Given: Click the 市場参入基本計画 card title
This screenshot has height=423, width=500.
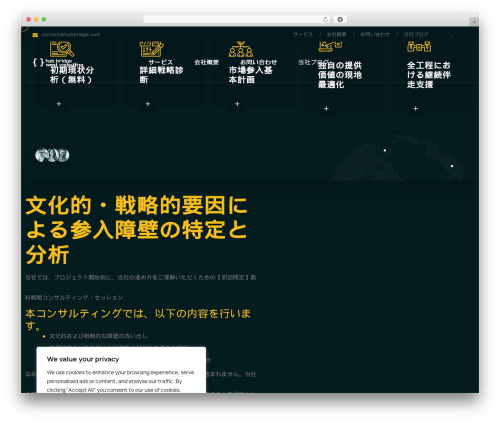Looking at the screenshot, I should (x=251, y=75).
